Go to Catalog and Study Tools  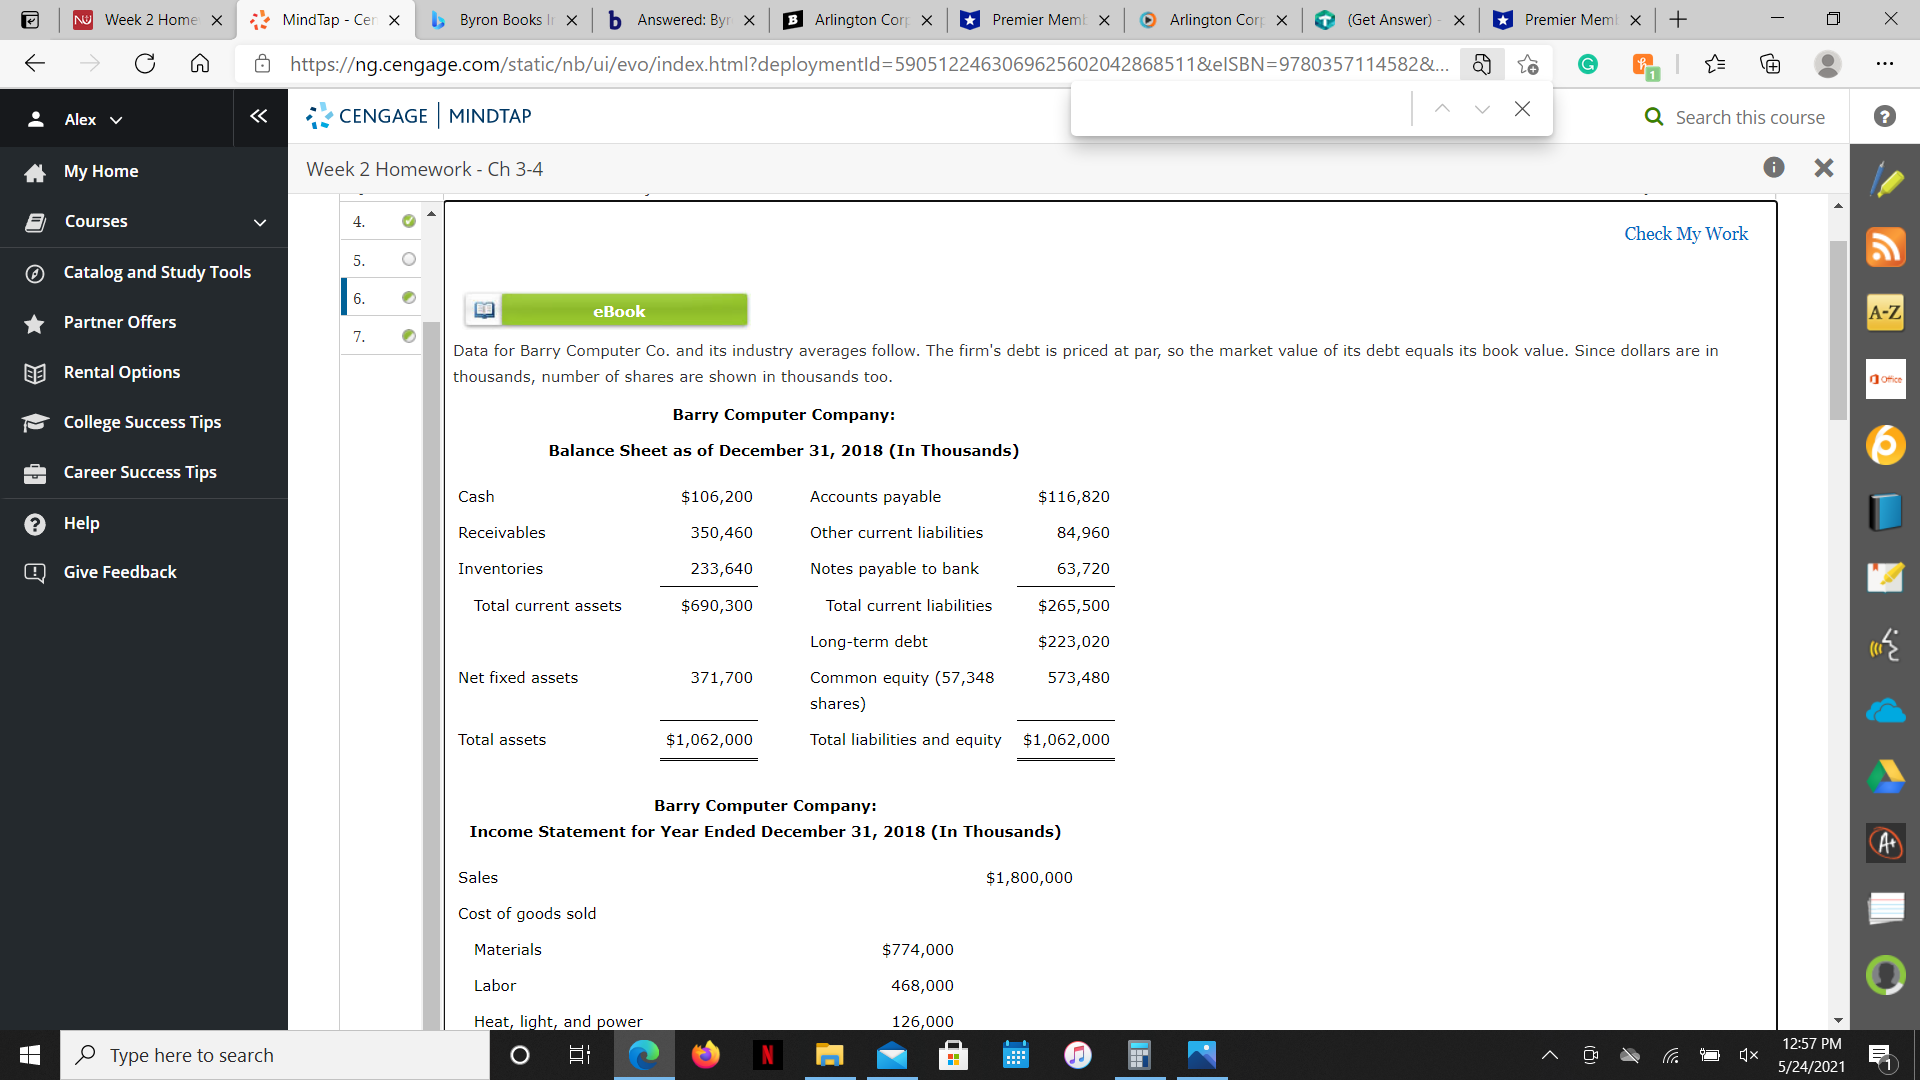[x=156, y=271]
